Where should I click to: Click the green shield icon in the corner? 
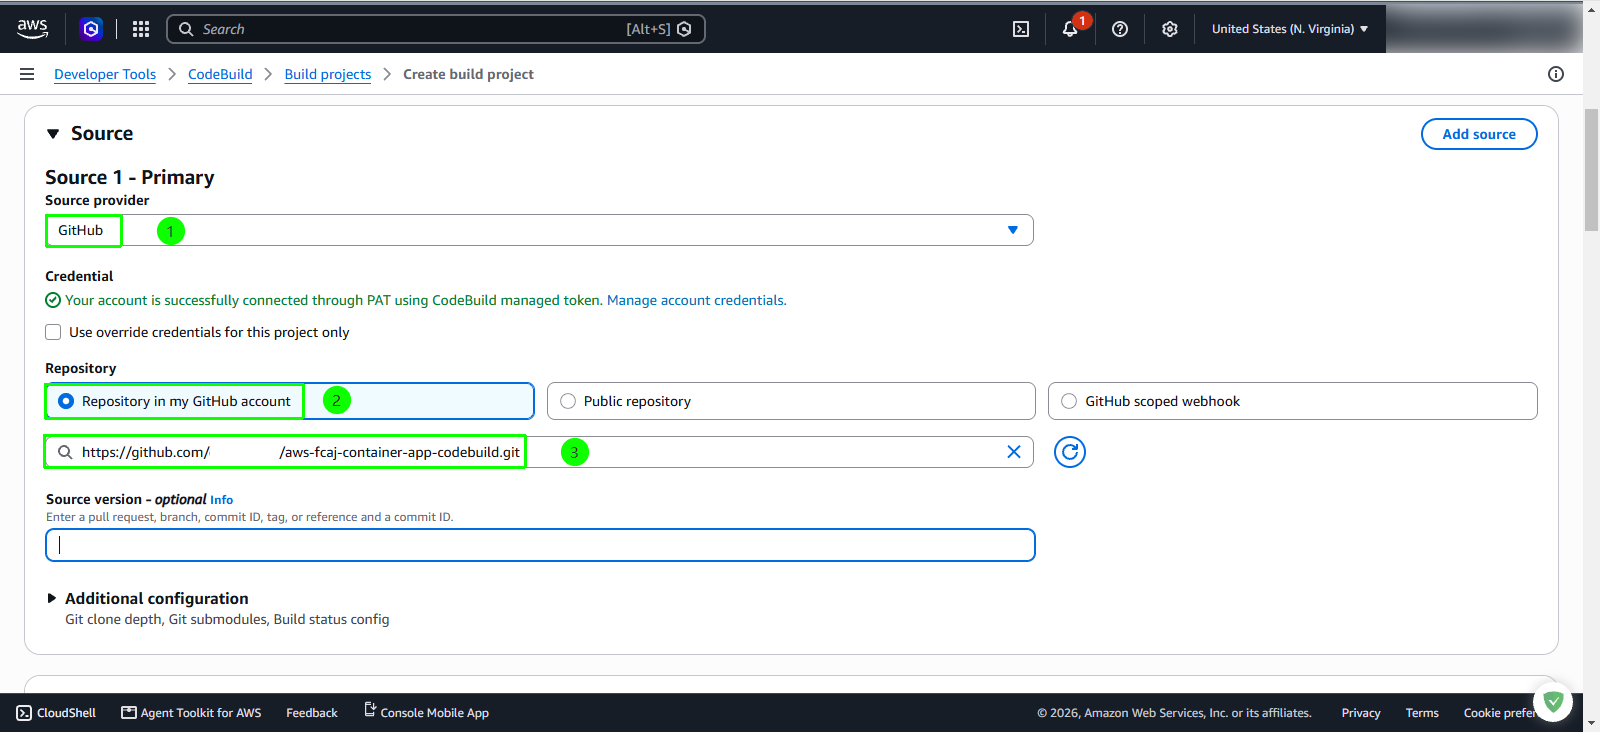click(1553, 701)
